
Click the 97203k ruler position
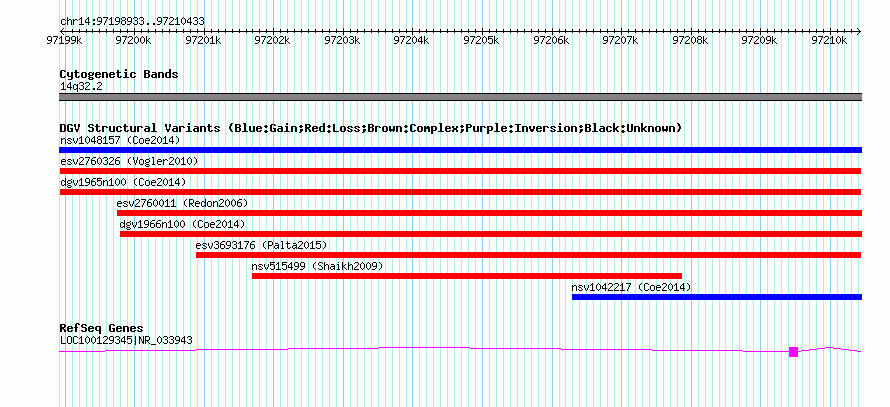click(x=342, y=41)
